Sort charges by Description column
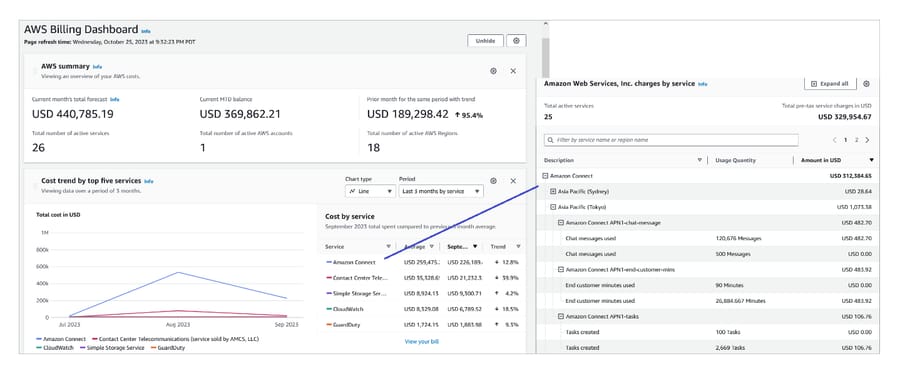900x374 pixels. tap(700, 161)
